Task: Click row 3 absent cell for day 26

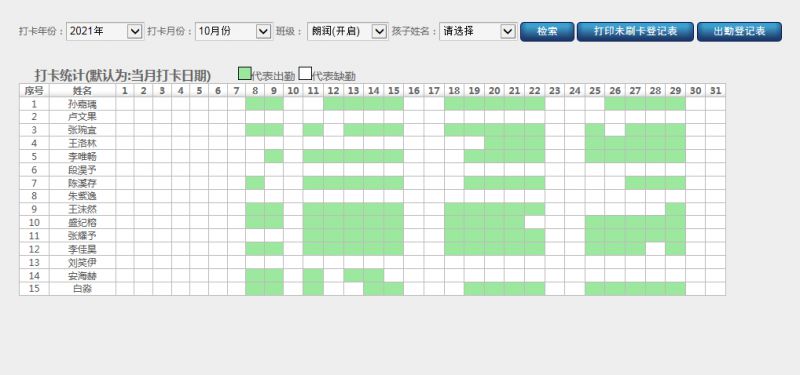Action: click(x=615, y=130)
